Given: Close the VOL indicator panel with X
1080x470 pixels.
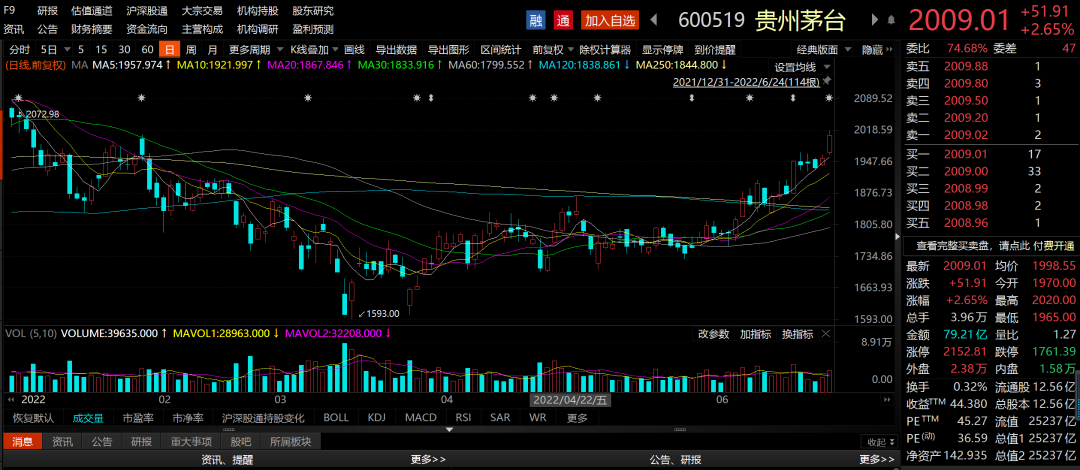Looking at the screenshot, I should tap(825, 334).
